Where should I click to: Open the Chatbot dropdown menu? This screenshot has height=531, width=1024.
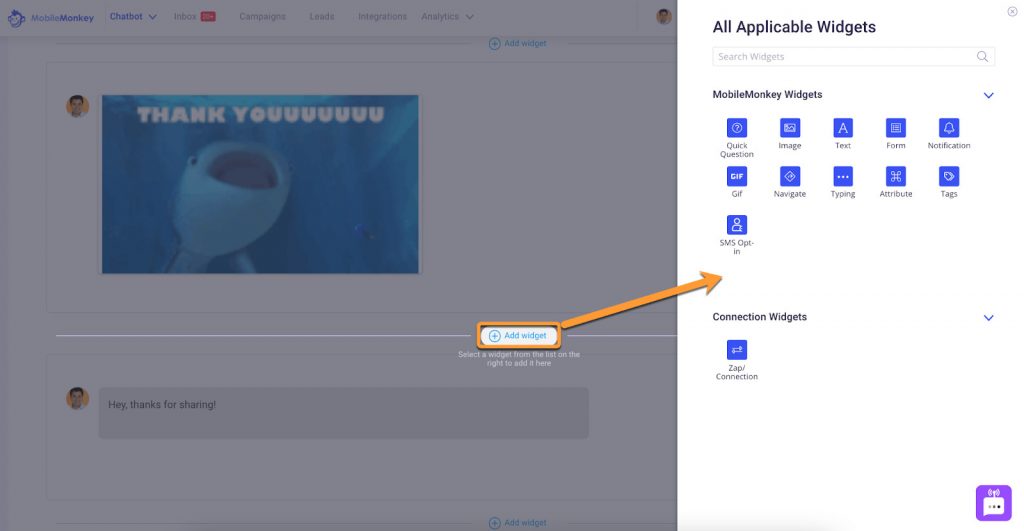tap(133, 16)
